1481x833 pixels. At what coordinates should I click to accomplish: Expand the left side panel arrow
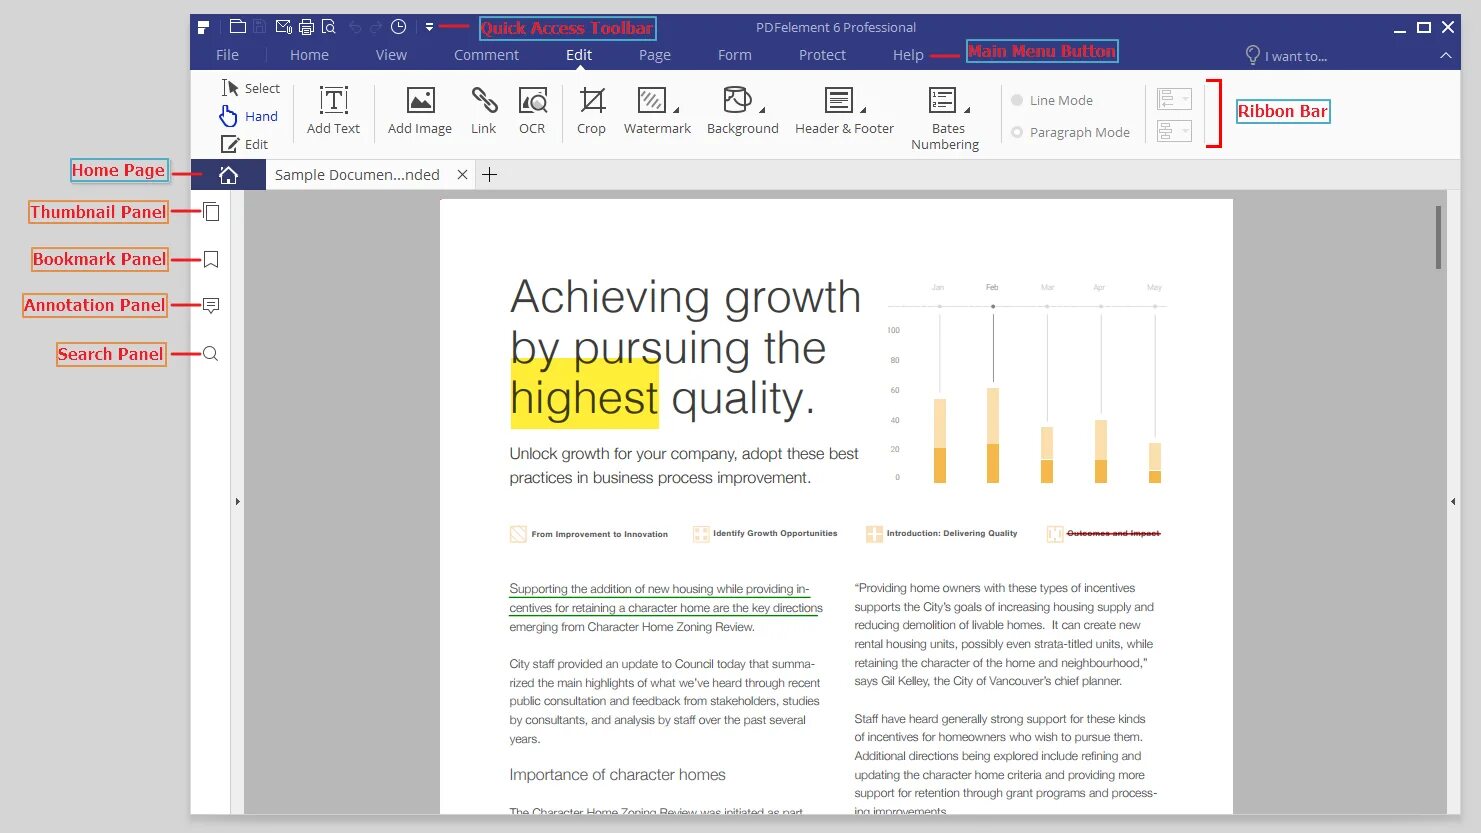click(237, 501)
